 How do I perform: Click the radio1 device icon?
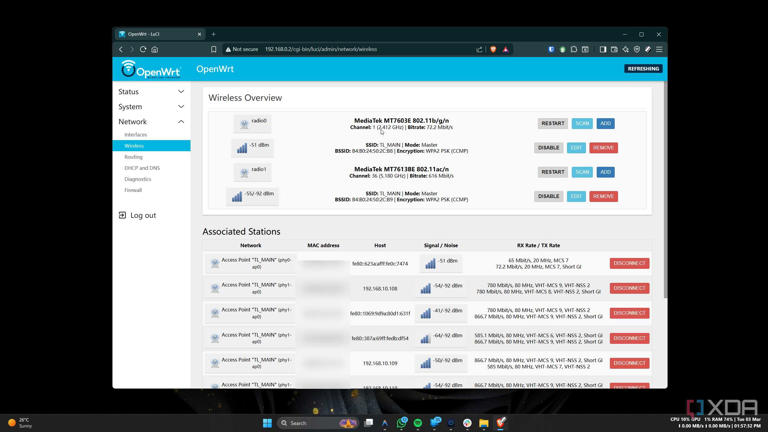244,172
